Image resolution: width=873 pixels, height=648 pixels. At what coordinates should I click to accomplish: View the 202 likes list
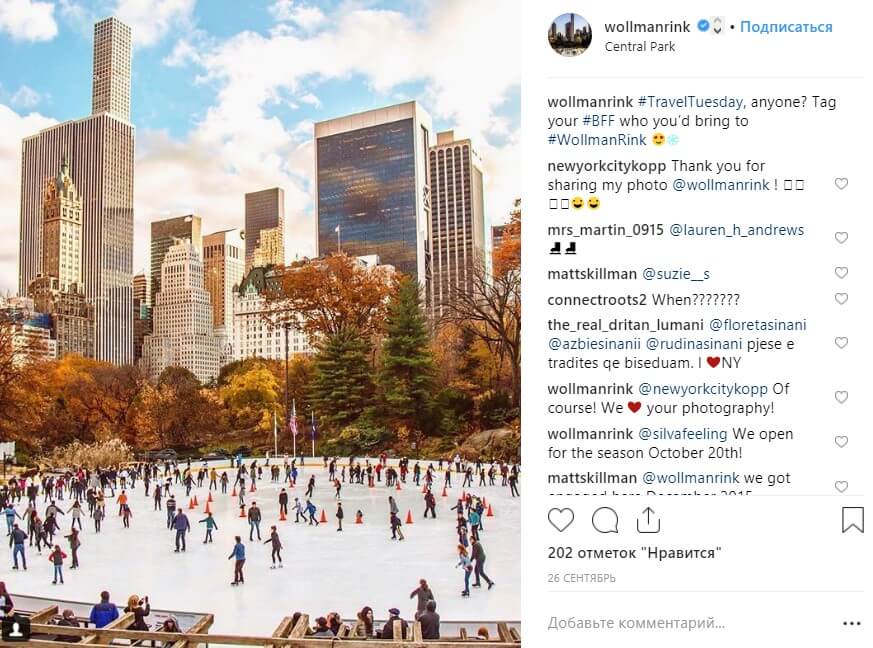click(x=635, y=553)
